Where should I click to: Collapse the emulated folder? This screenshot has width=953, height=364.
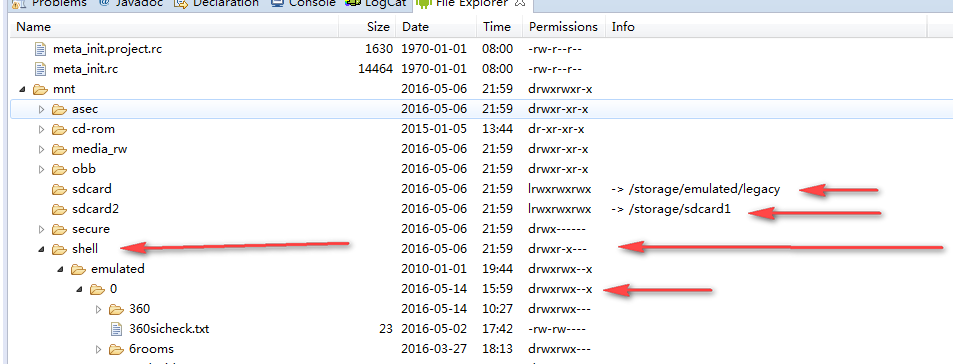pos(61,269)
